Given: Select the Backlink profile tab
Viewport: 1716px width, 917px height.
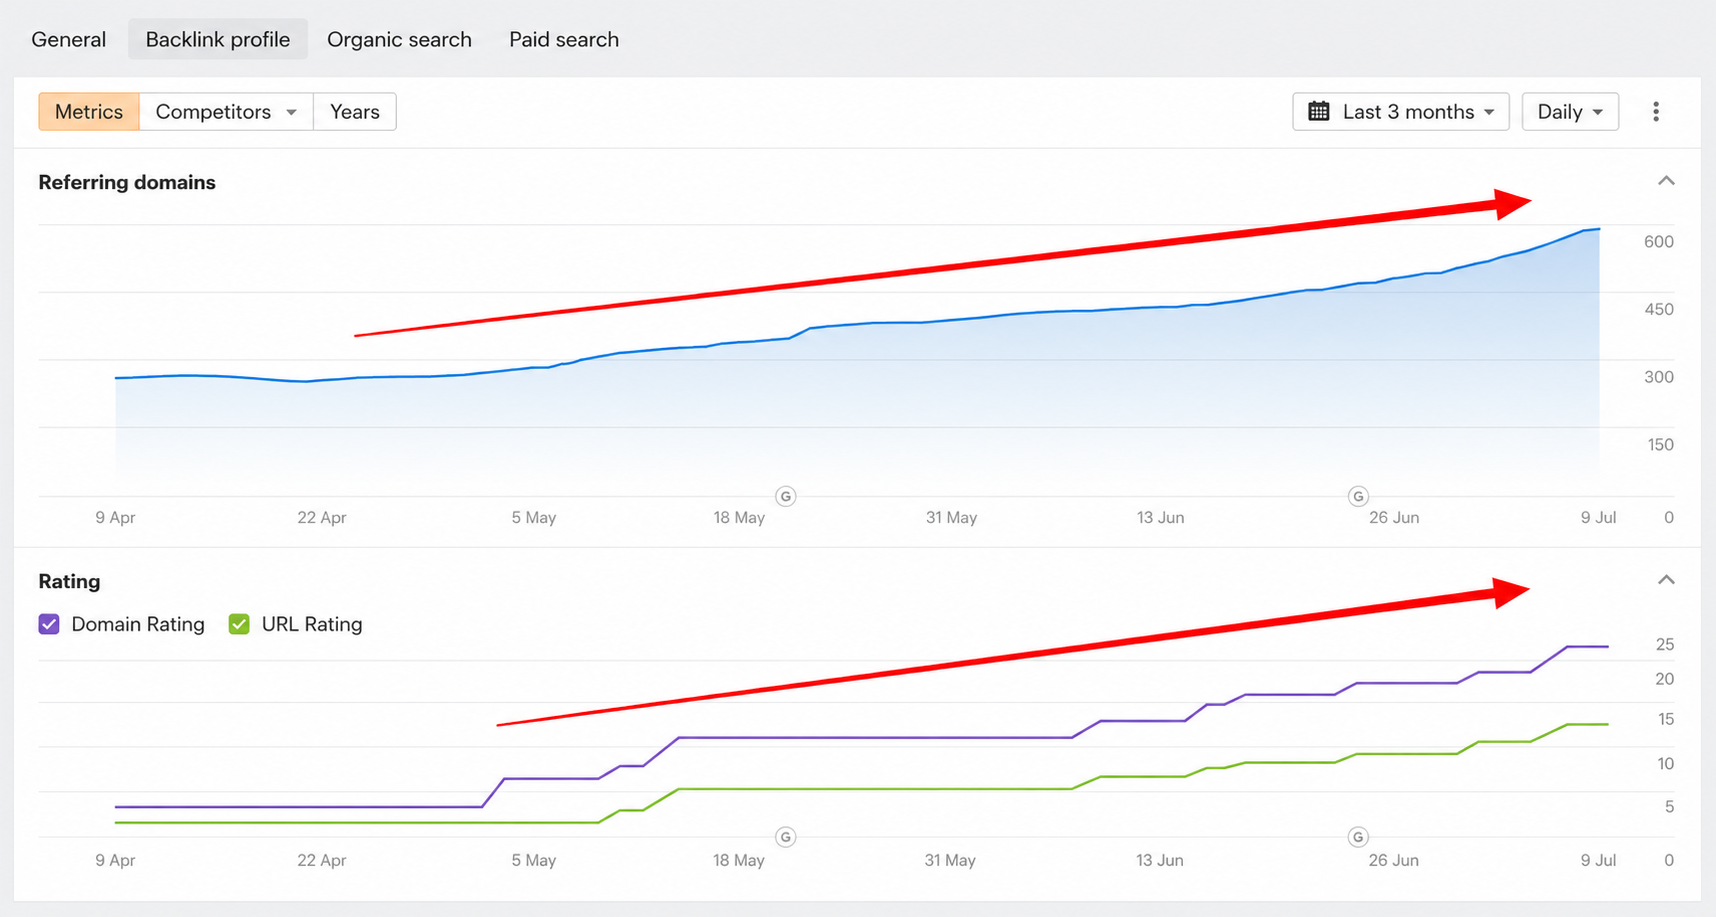Looking at the screenshot, I should [x=218, y=39].
